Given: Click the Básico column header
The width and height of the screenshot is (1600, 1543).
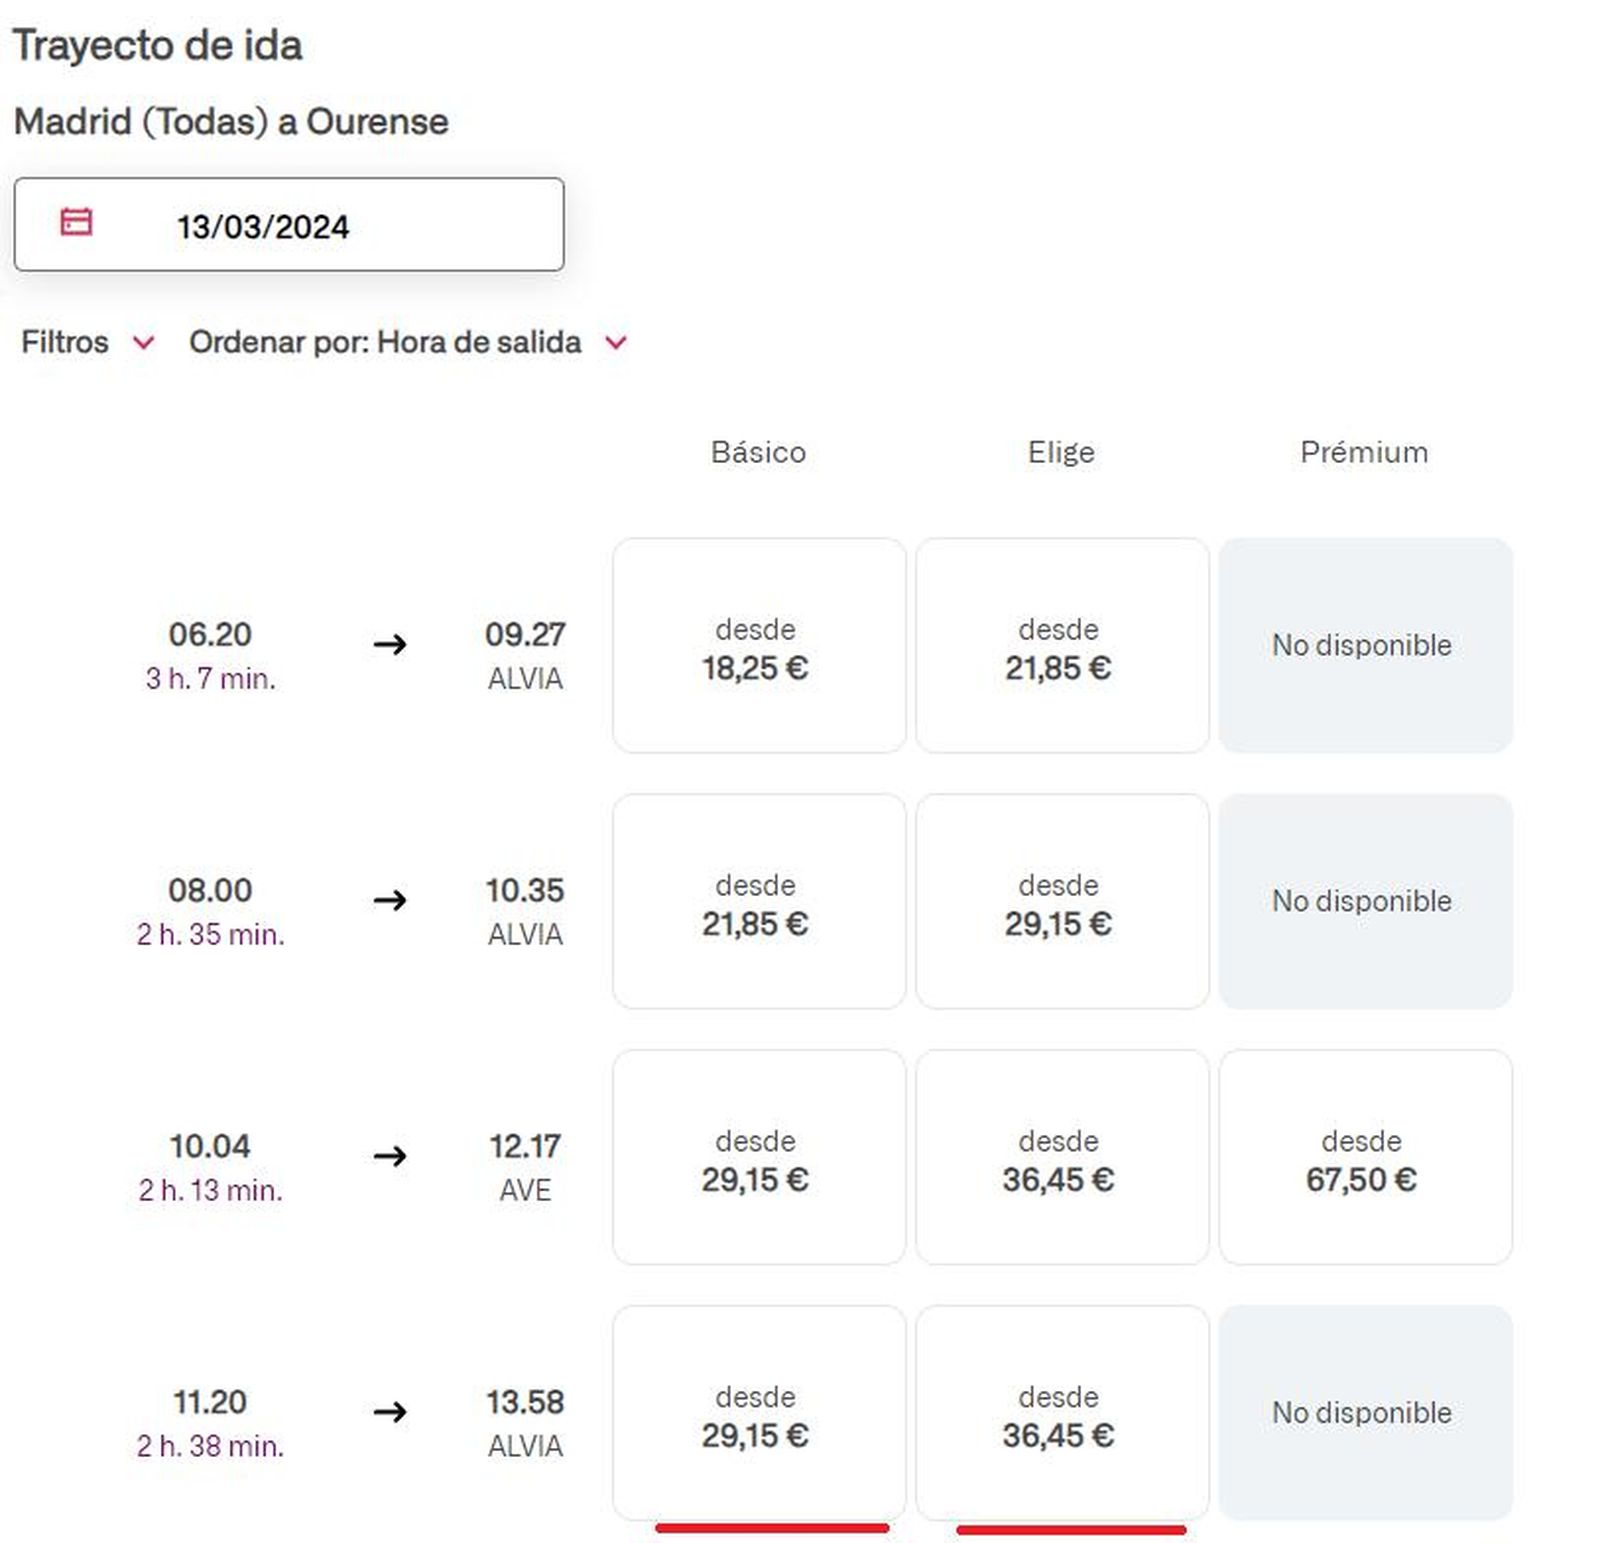Looking at the screenshot, I should (x=758, y=452).
